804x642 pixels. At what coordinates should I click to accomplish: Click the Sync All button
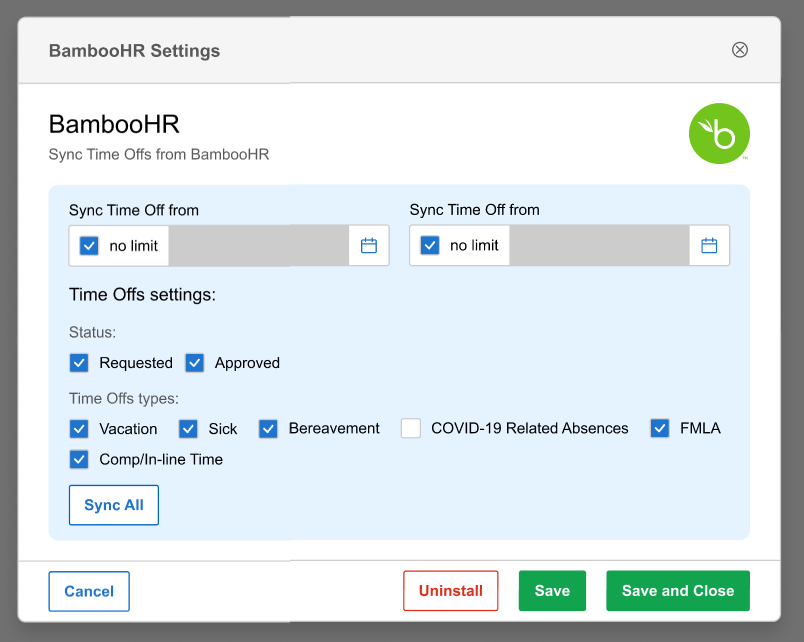click(114, 505)
